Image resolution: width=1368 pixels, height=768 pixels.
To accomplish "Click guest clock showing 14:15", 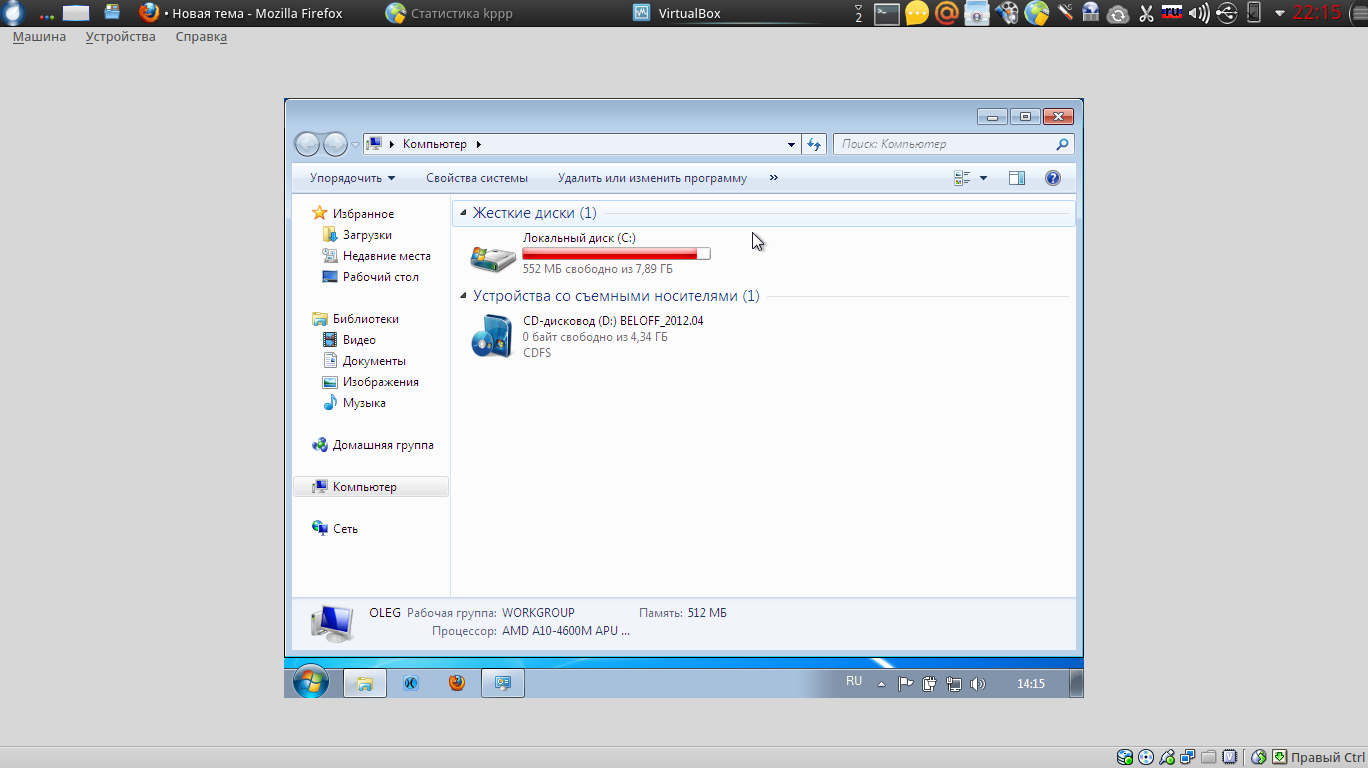I will pyautogui.click(x=1030, y=684).
